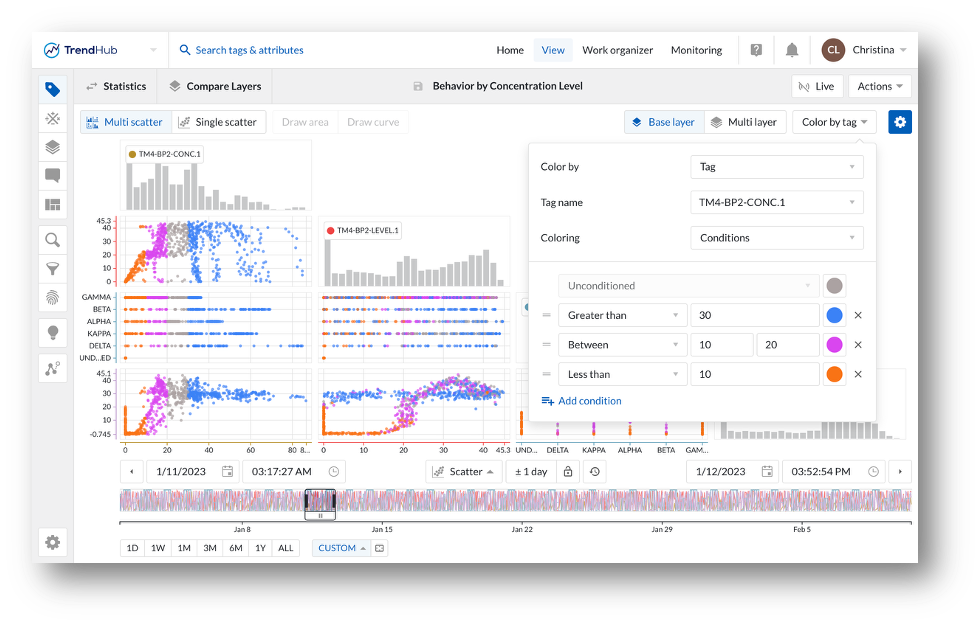This screenshot has height=626, width=980.
Task: Open the search magnifier tool in sidebar
Action: pos(53,239)
